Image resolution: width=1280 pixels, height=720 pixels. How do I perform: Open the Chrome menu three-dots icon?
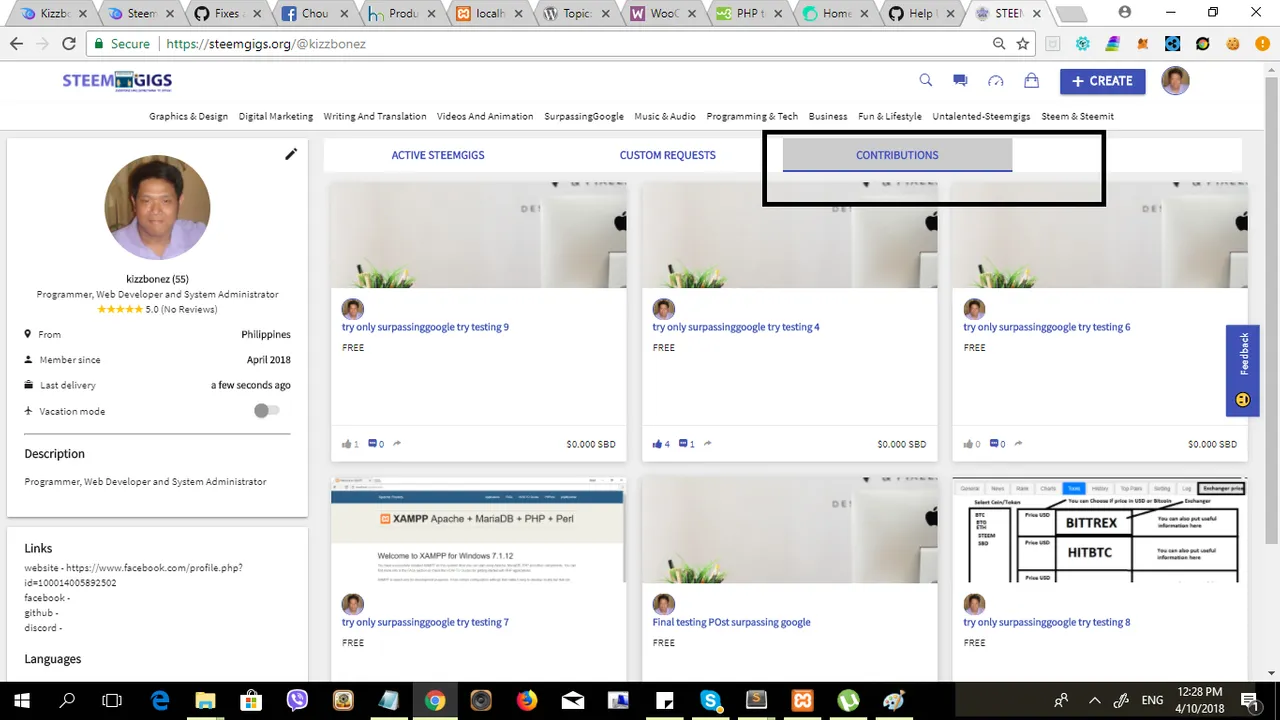1263,44
